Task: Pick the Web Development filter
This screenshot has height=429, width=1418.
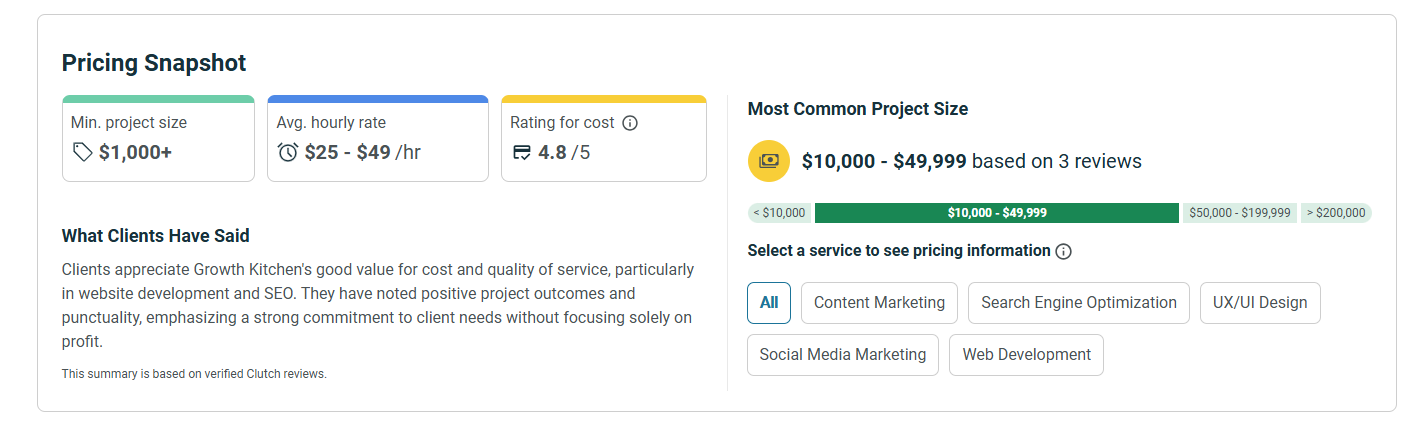Action: click(x=1026, y=355)
